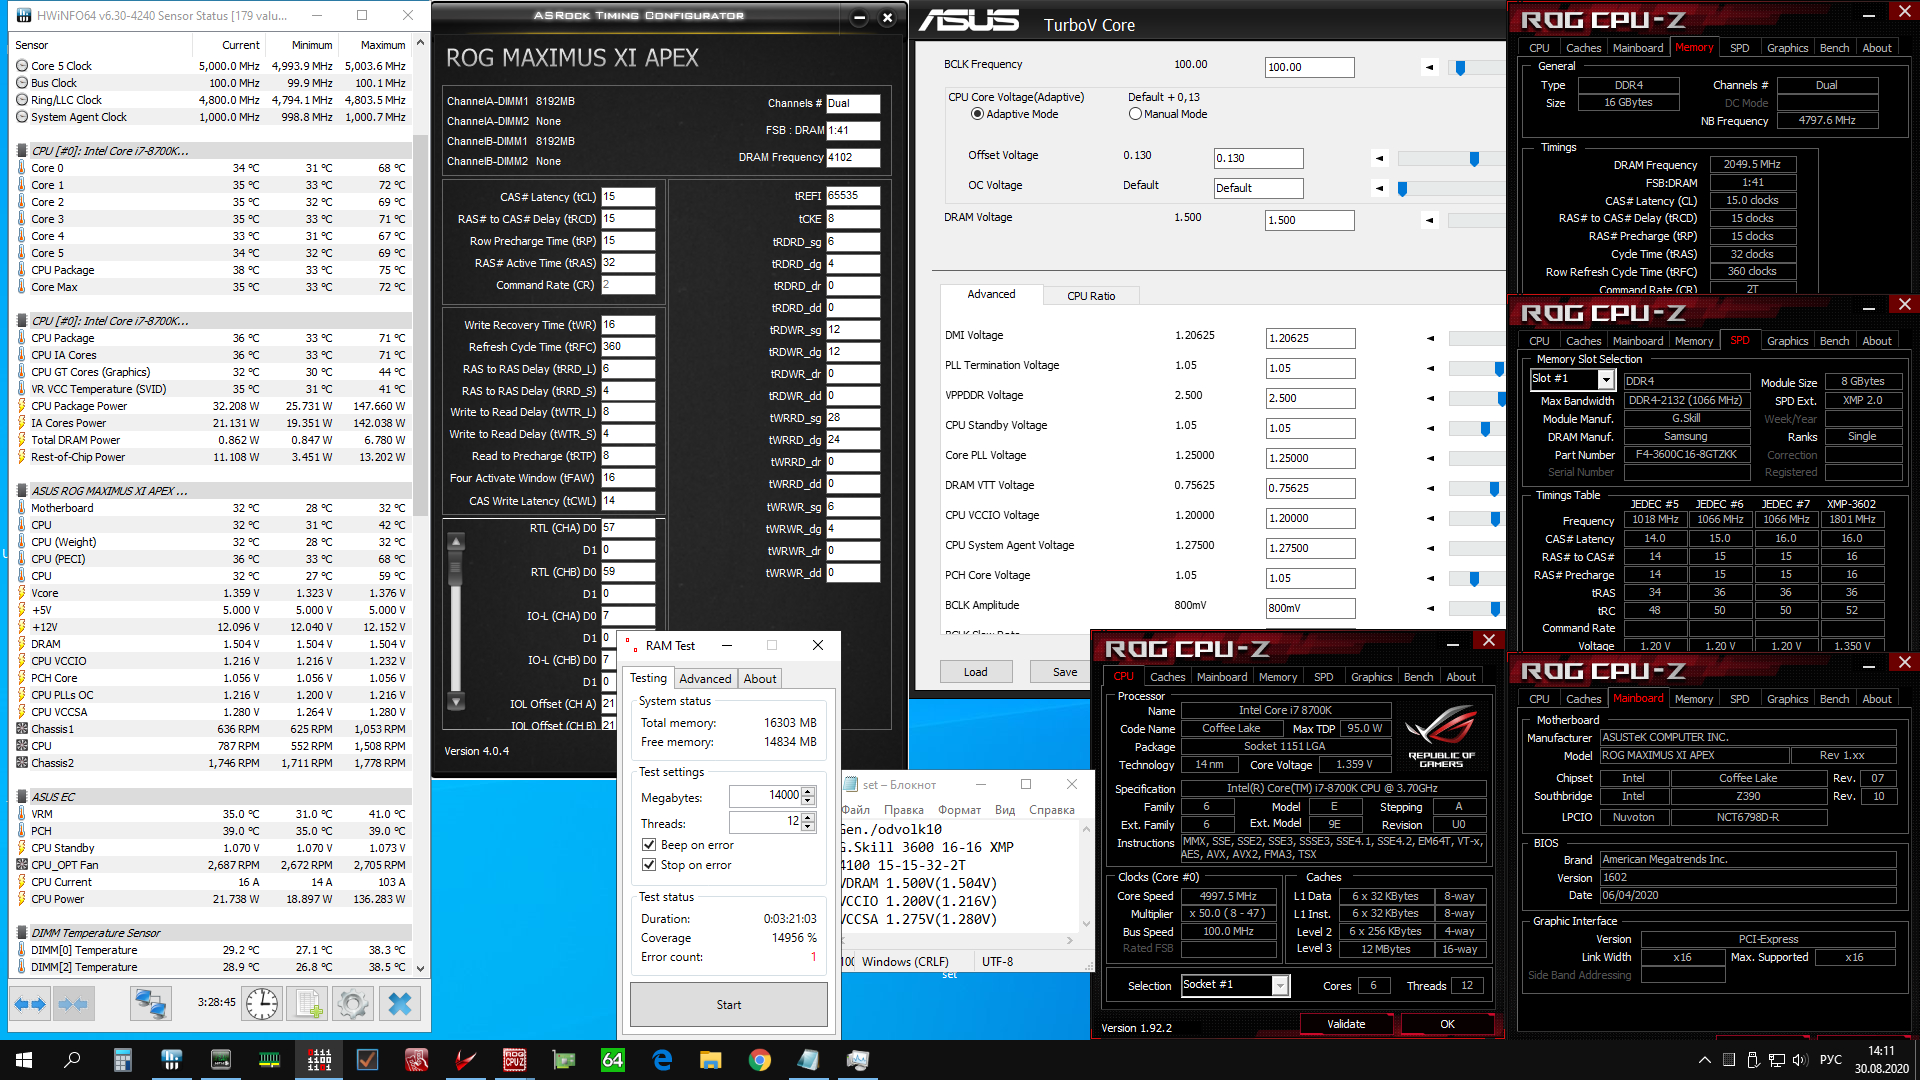Select Manual Mode radio button

click(1135, 114)
